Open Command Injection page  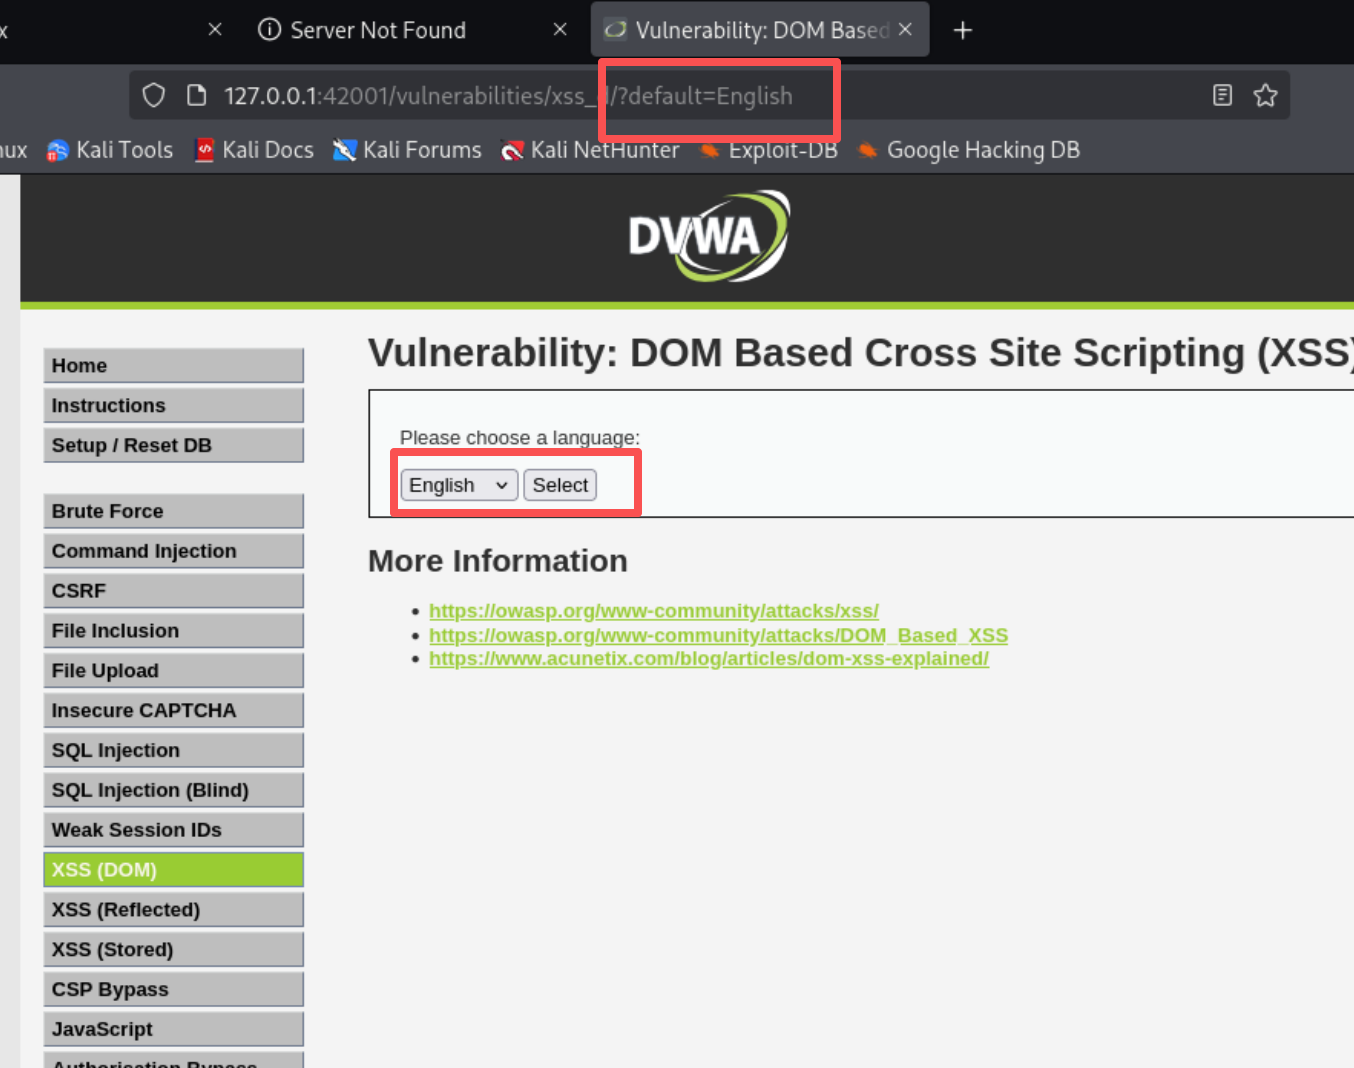click(173, 551)
